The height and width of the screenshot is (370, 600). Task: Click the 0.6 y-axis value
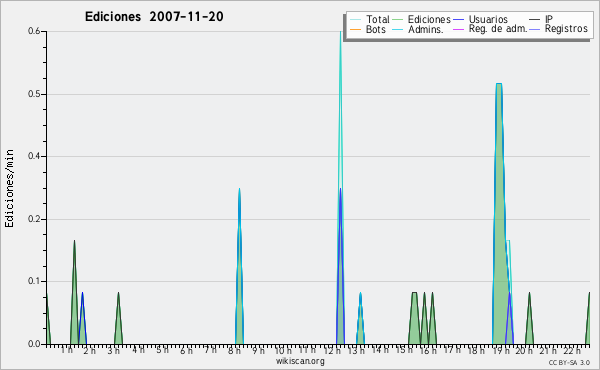(34, 31)
